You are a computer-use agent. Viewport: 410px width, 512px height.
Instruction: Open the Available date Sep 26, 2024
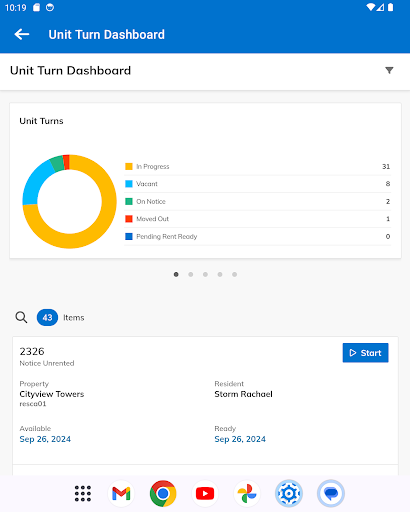tap(45, 439)
